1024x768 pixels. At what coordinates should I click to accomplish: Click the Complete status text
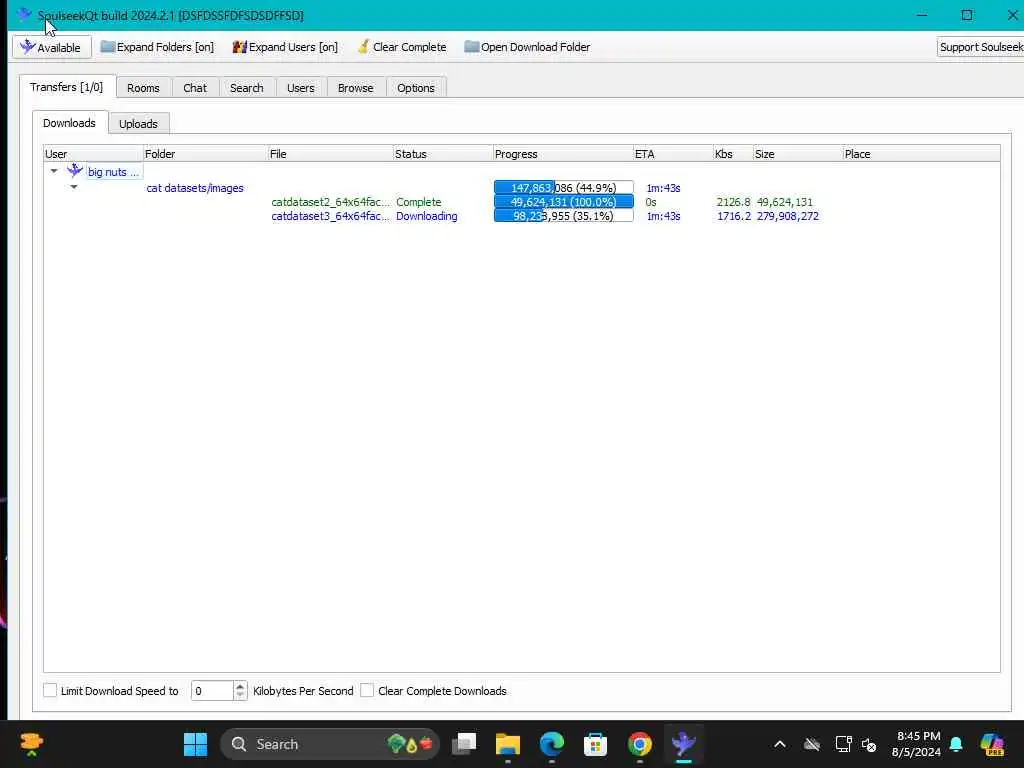pyautogui.click(x=419, y=202)
